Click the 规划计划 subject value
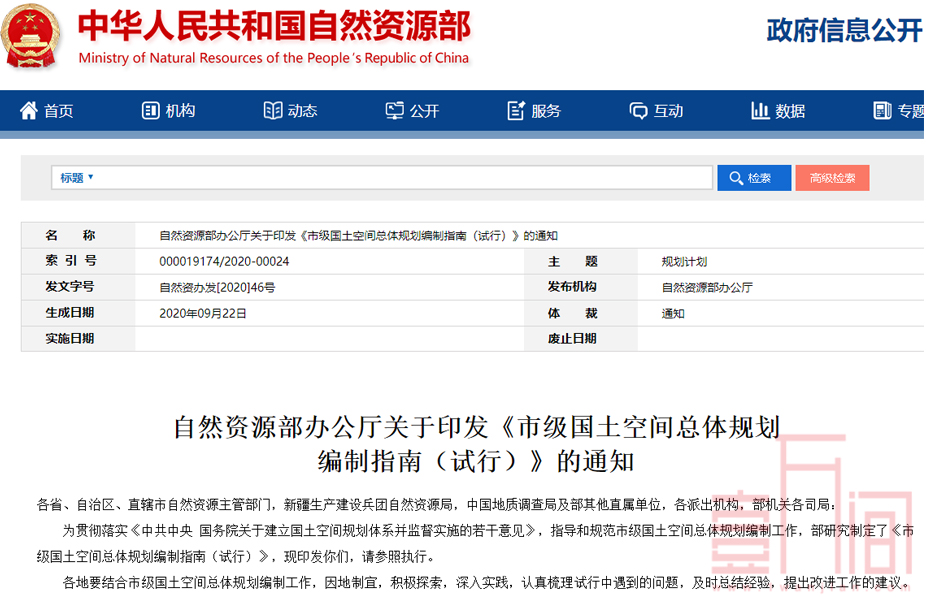 click(684, 262)
